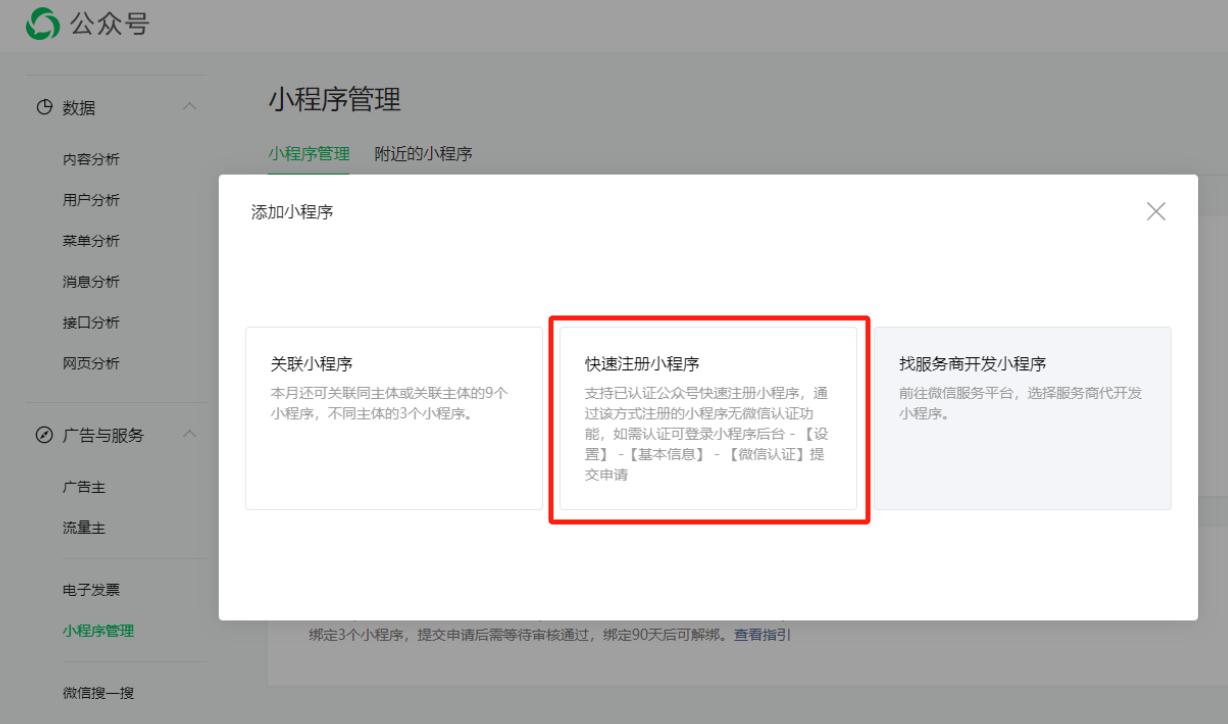Image resolution: width=1228 pixels, height=724 pixels.
Task: Click the green WeChat 公众号 logo icon
Action: (43, 24)
